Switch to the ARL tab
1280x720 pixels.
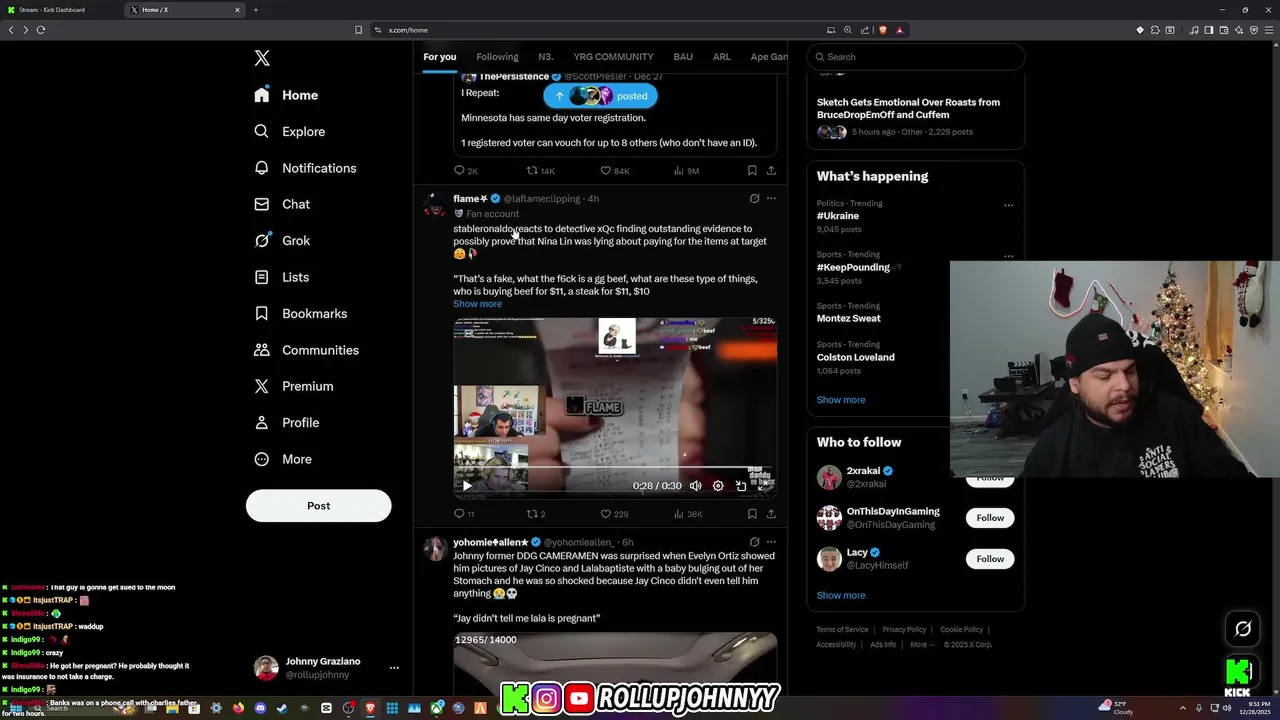click(x=721, y=57)
